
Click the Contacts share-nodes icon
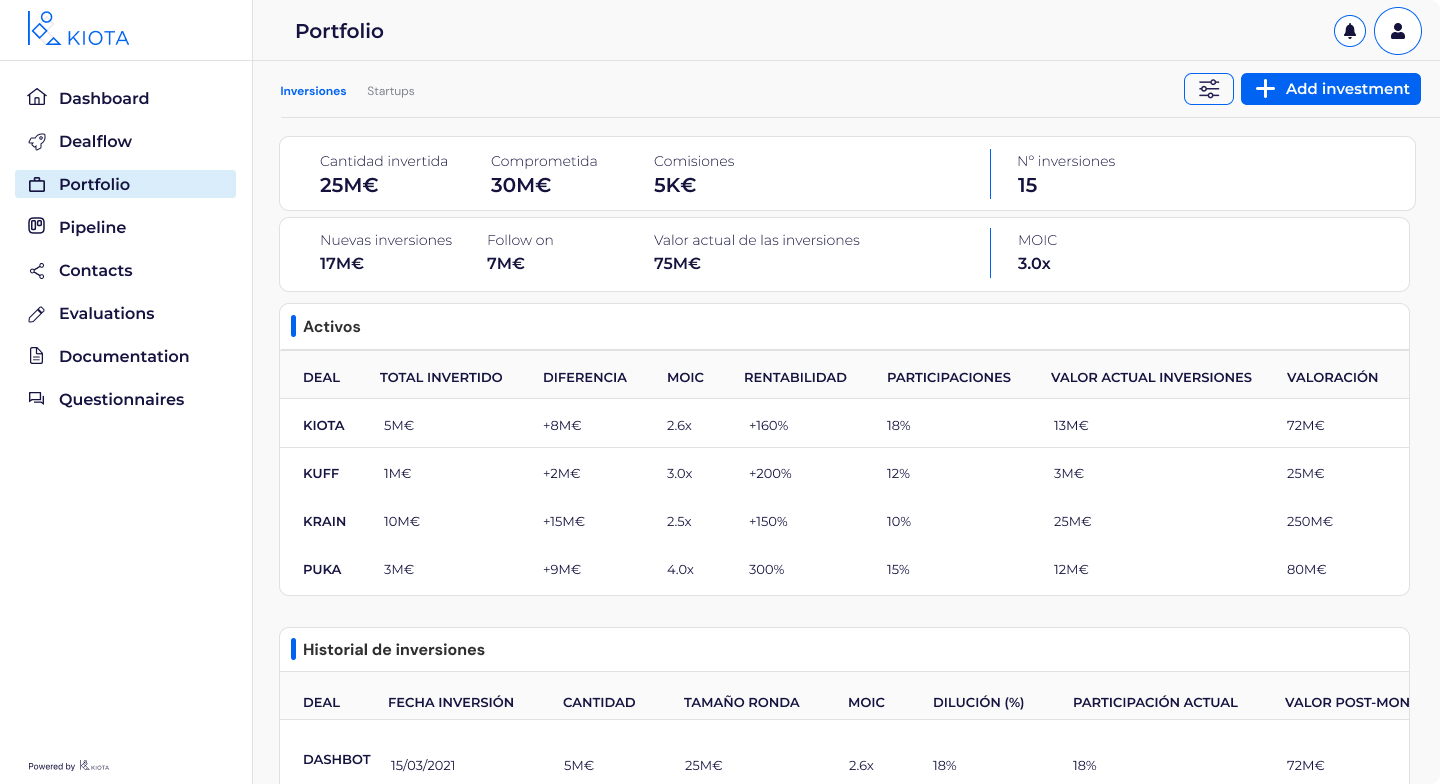pos(37,270)
